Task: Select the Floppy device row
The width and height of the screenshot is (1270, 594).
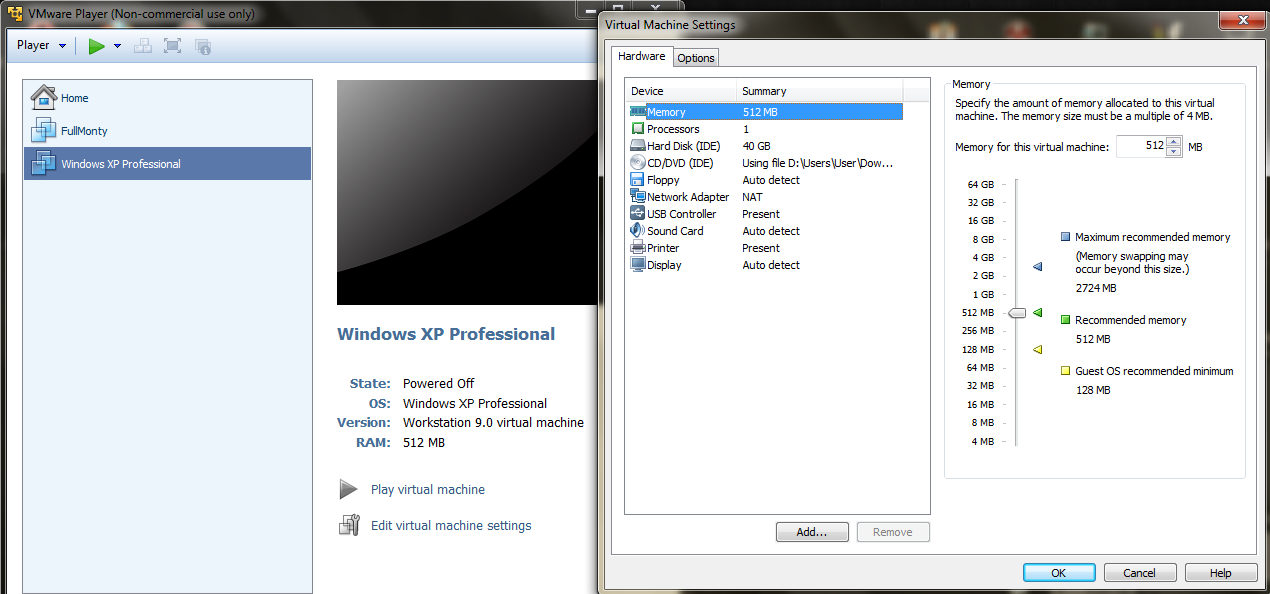Action: tap(765, 180)
